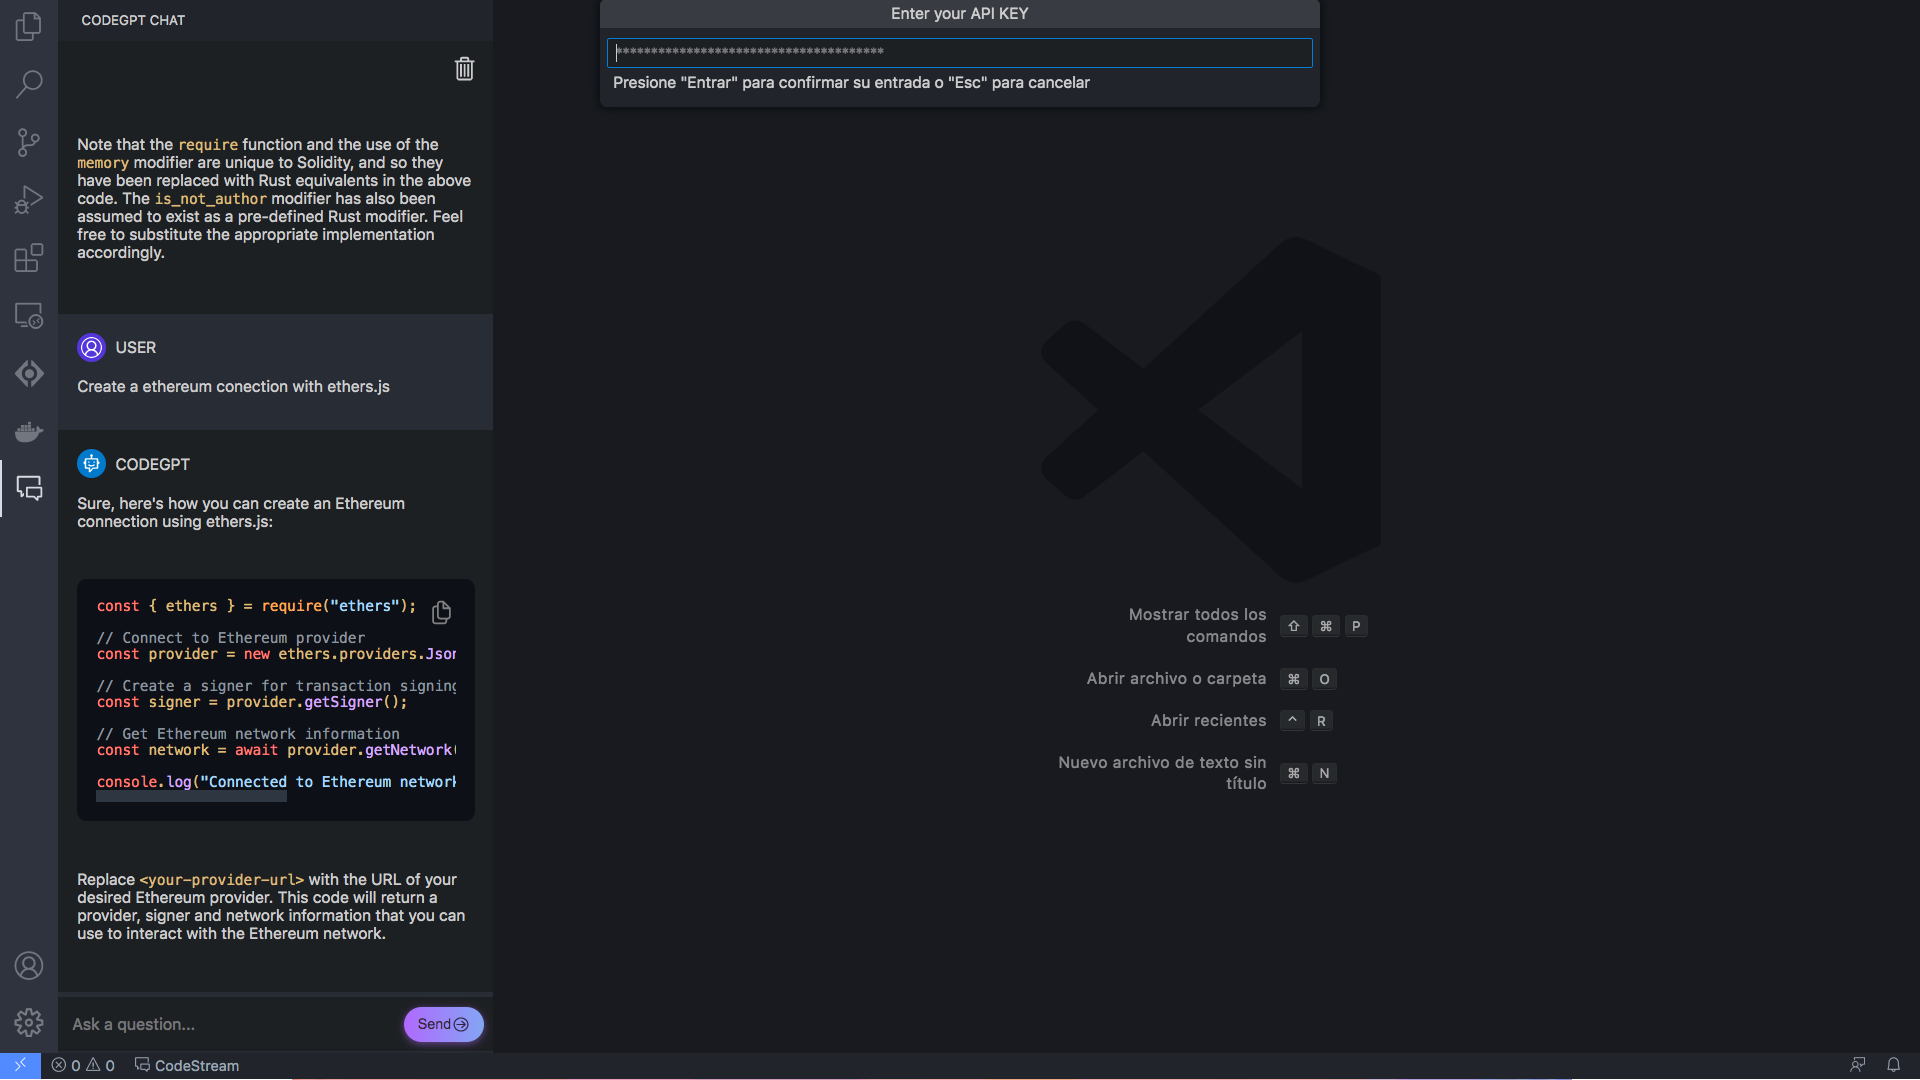This screenshot has width=1920, height=1080.
Task: Clear chat with the trash icon
Action: pos(464,69)
